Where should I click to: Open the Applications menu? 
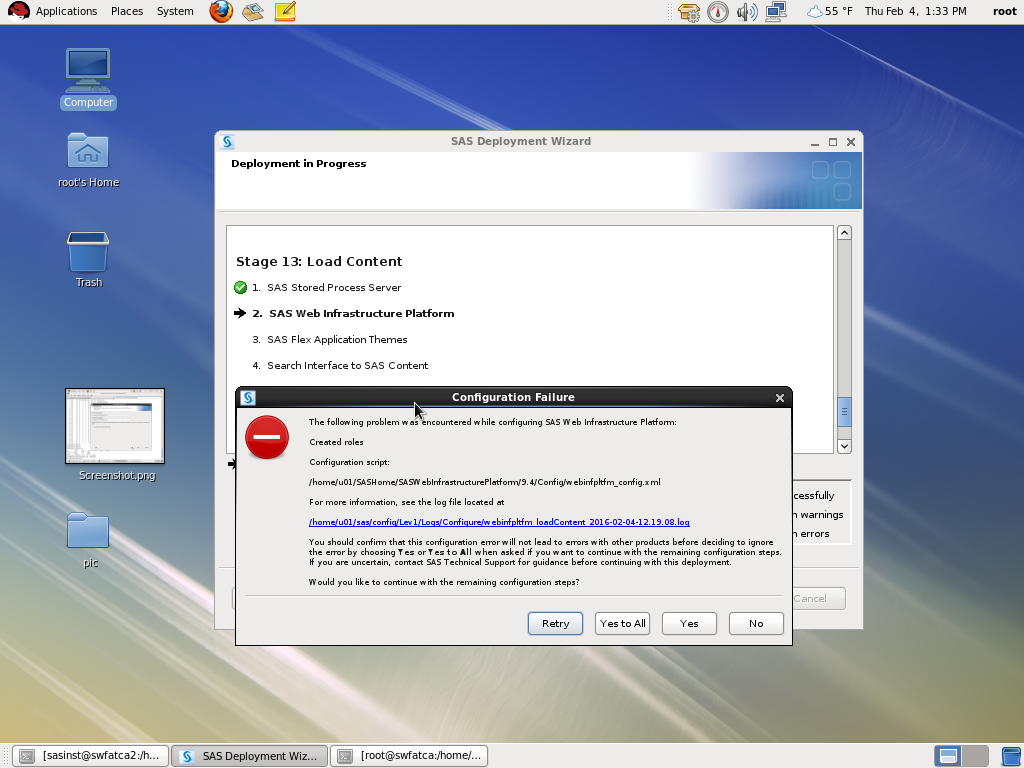(x=66, y=11)
